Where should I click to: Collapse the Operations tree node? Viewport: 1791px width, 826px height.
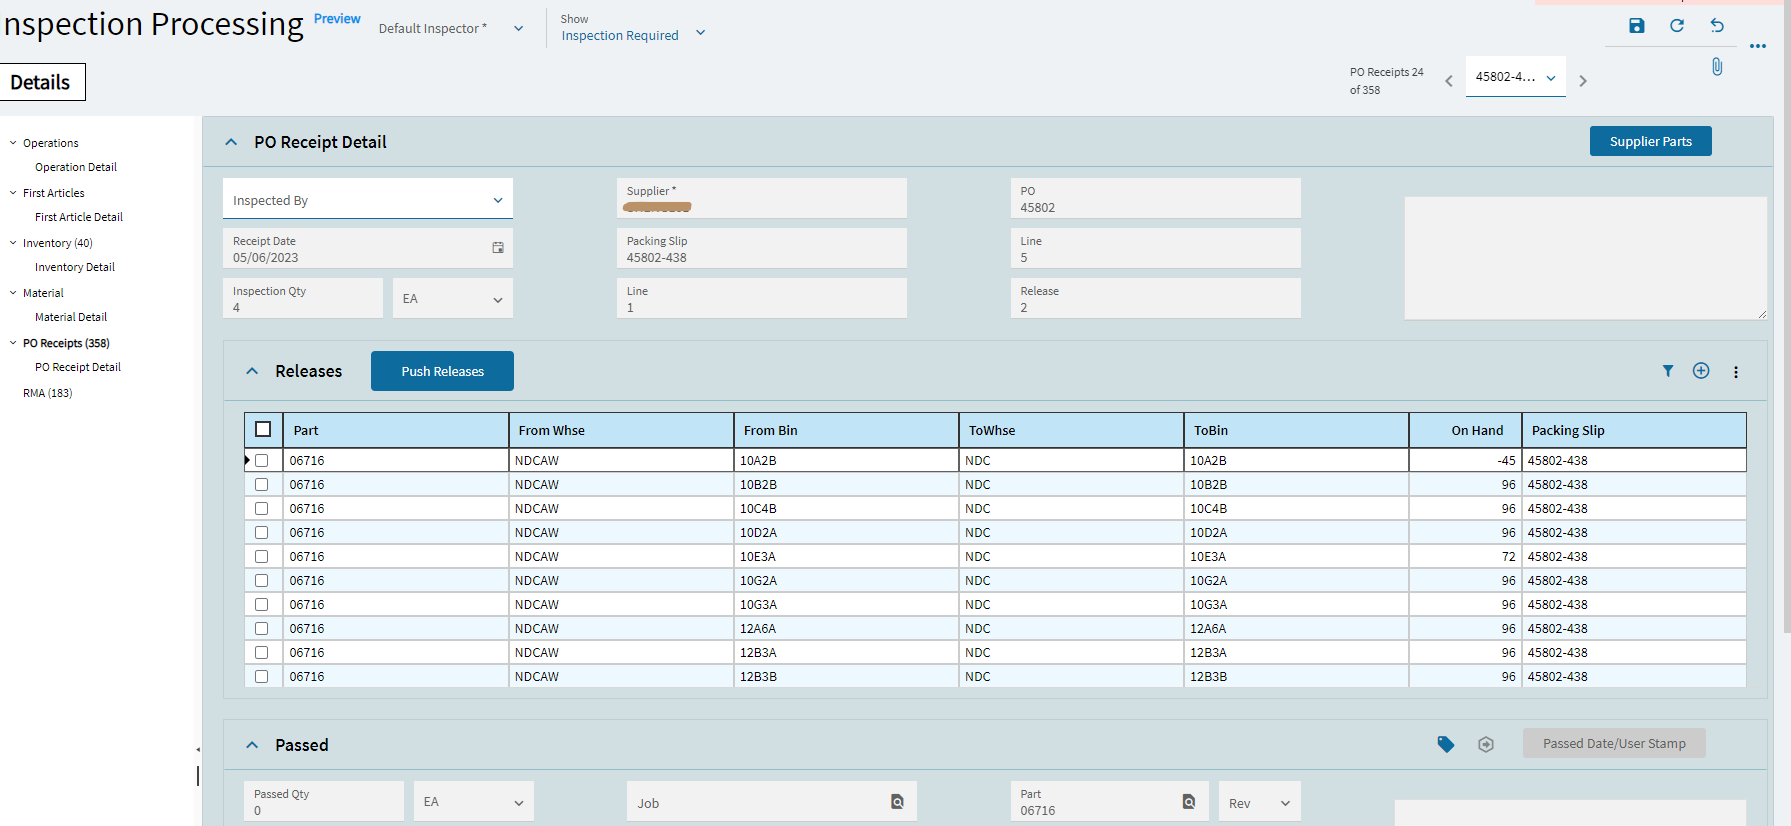point(13,143)
